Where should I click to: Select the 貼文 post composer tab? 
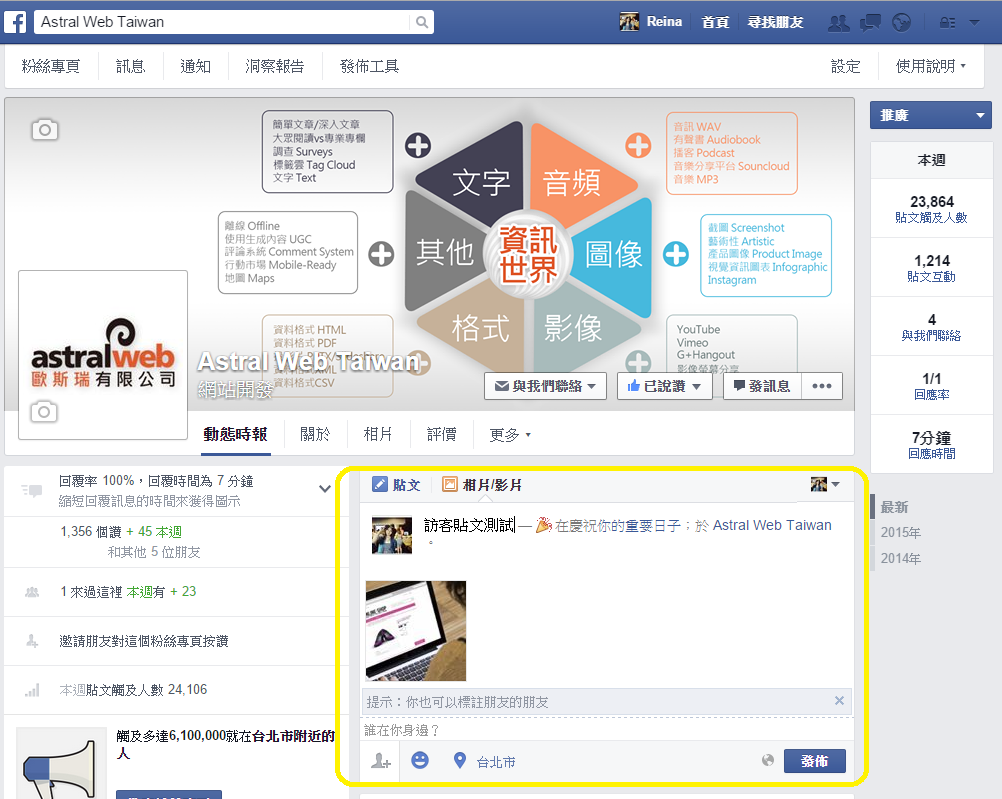click(x=396, y=485)
